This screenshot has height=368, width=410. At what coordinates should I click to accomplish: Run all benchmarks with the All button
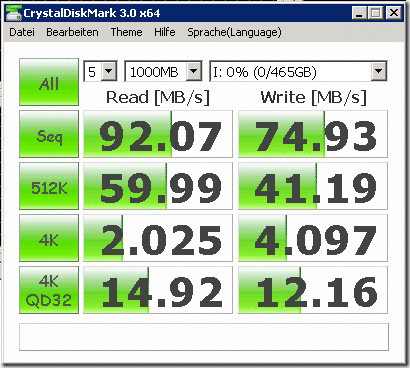point(49,82)
